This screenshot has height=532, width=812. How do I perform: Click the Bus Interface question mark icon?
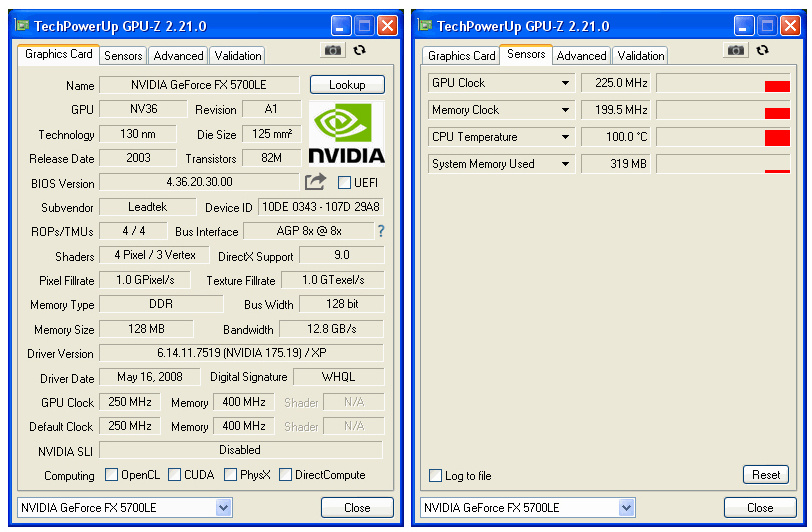(381, 231)
